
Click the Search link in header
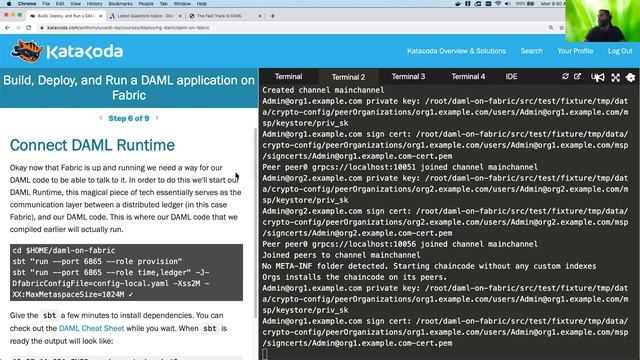click(531, 51)
